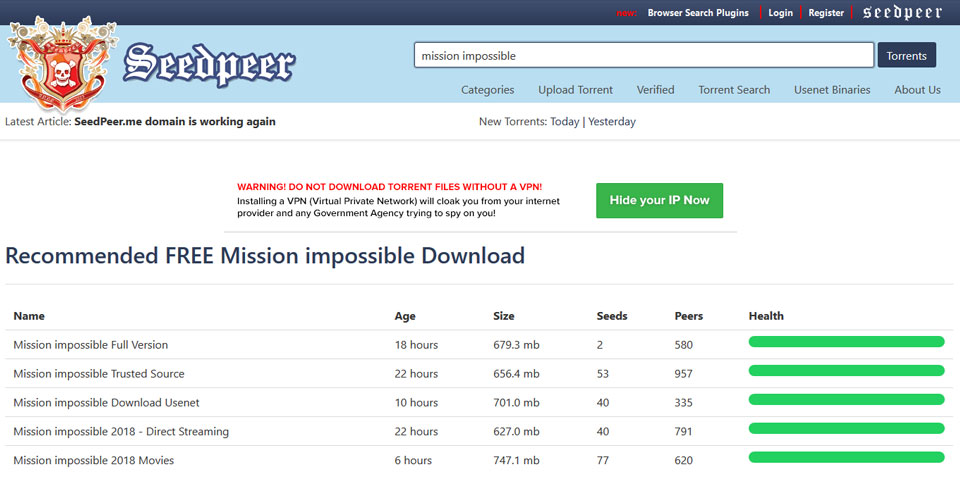Image resolution: width=960 pixels, height=480 pixels.
Task: Click the 656.4 mb size value
Action: pos(516,374)
